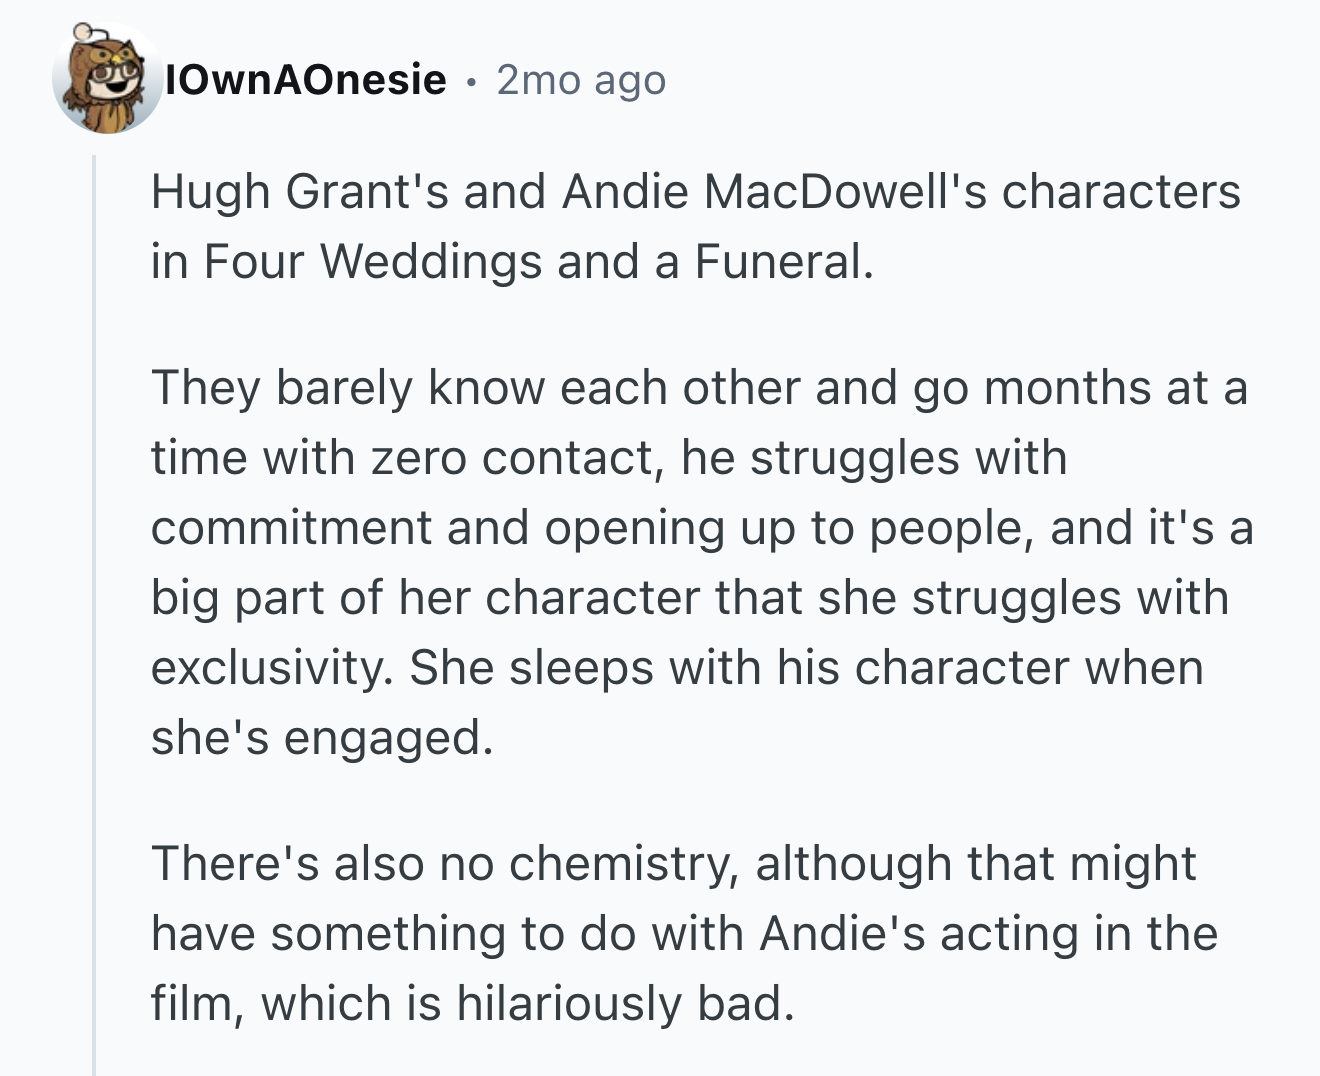The image size is (1320, 1076).
Task: Collapse the comment using the thread line
Action: [94, 614]
